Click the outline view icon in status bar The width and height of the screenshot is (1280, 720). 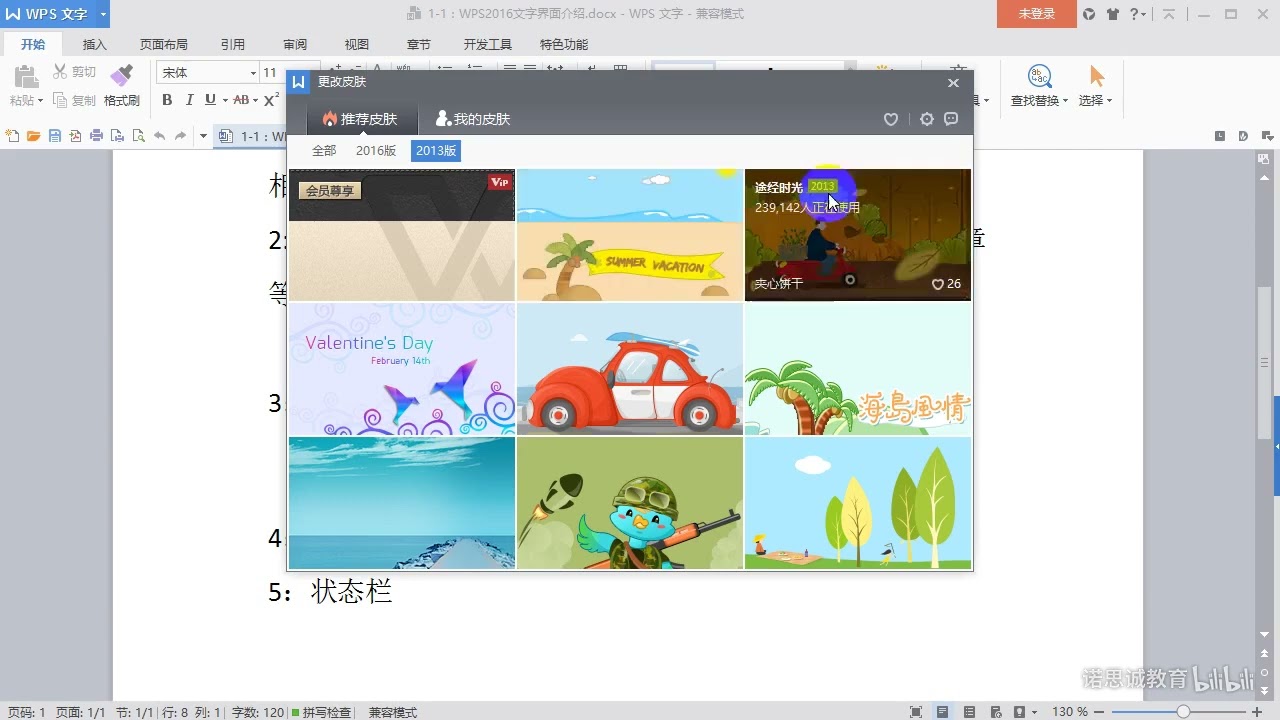click(969, 712)
